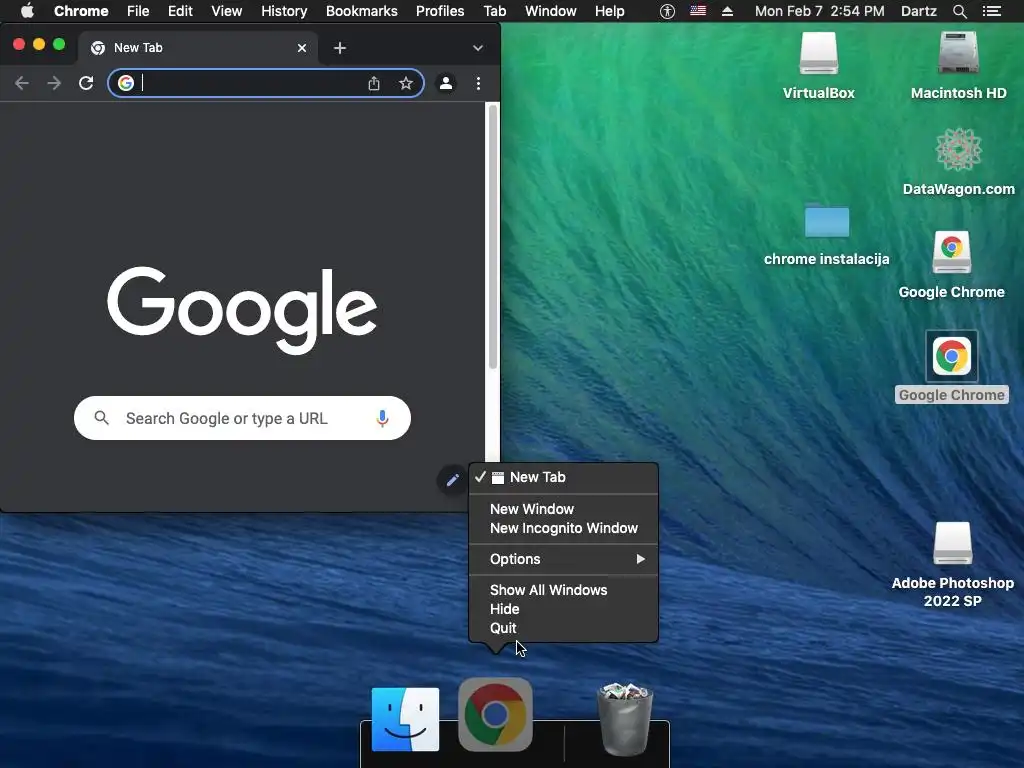Click the date and time in menu bar
The height and width of the screenshot is (768, 1024).
pos(820,11)
